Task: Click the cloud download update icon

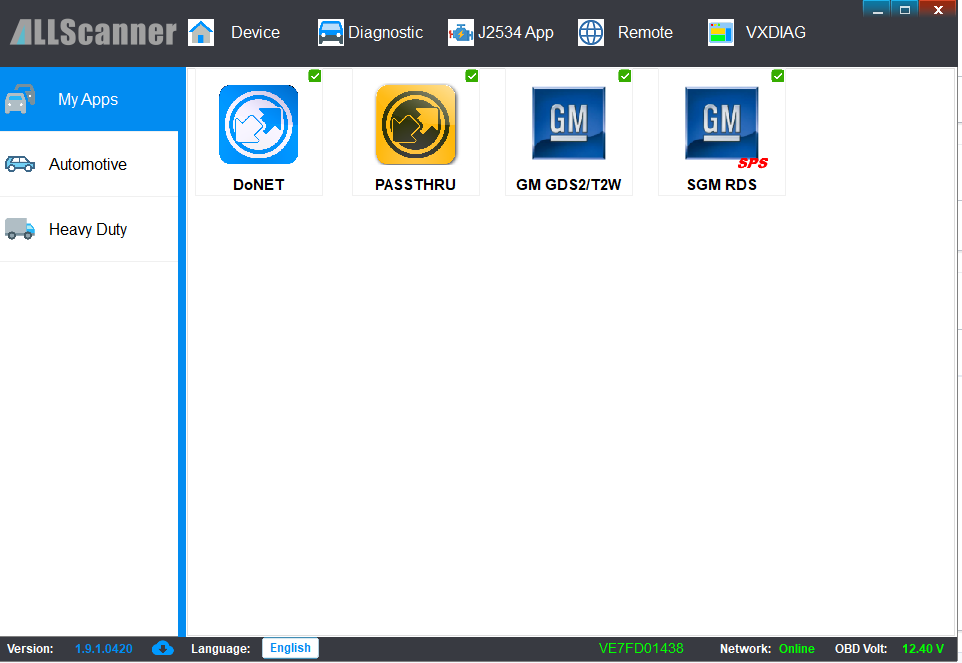Action: click(163, 648)
